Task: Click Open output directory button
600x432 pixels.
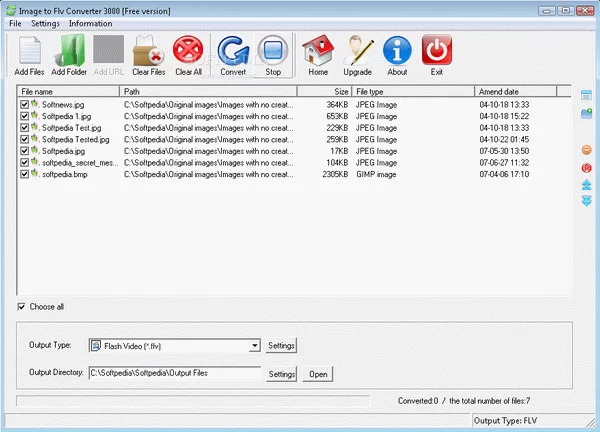Action: point(318,374)
